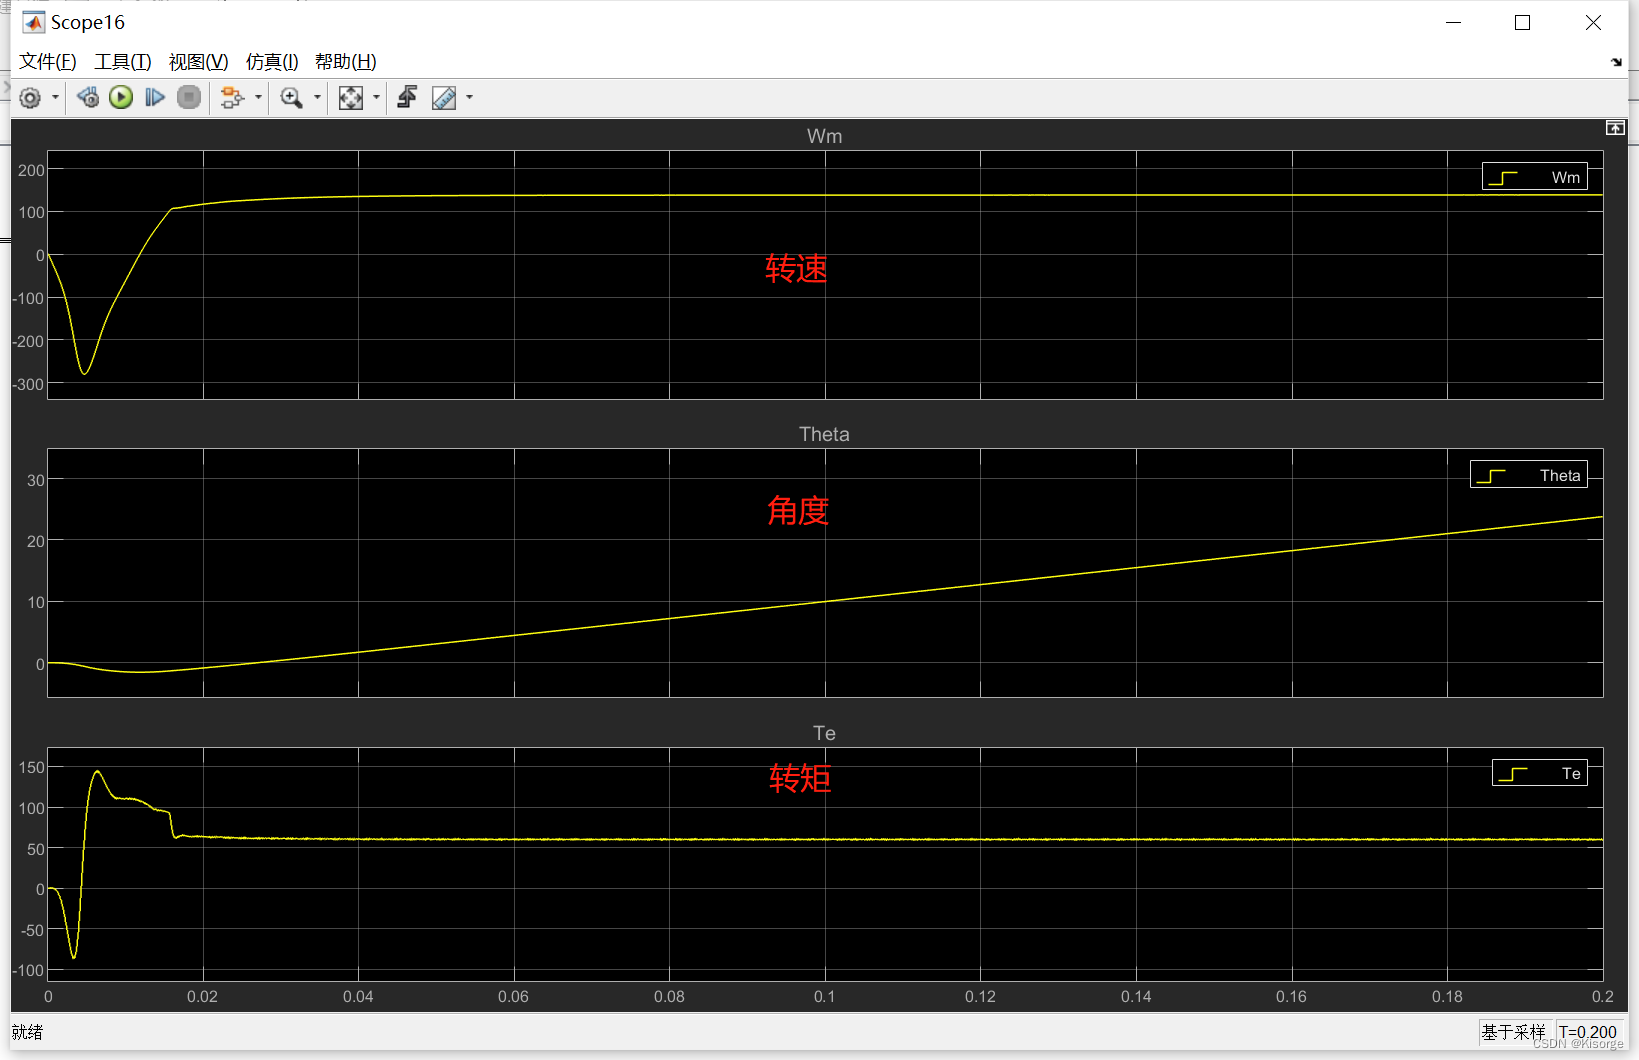Screen dimensions: 1639x1060
Task: Click the step back button
Action: (x=88, y=98)
